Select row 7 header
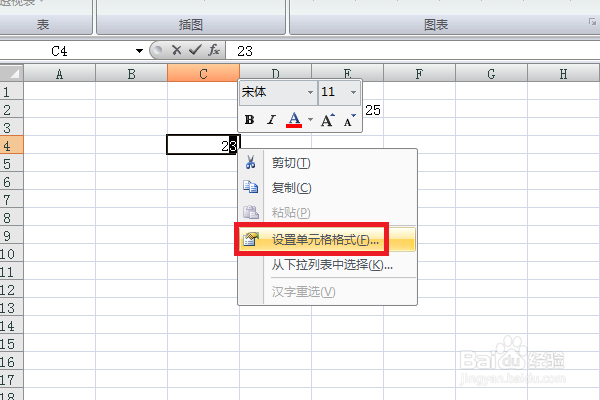 11,199
